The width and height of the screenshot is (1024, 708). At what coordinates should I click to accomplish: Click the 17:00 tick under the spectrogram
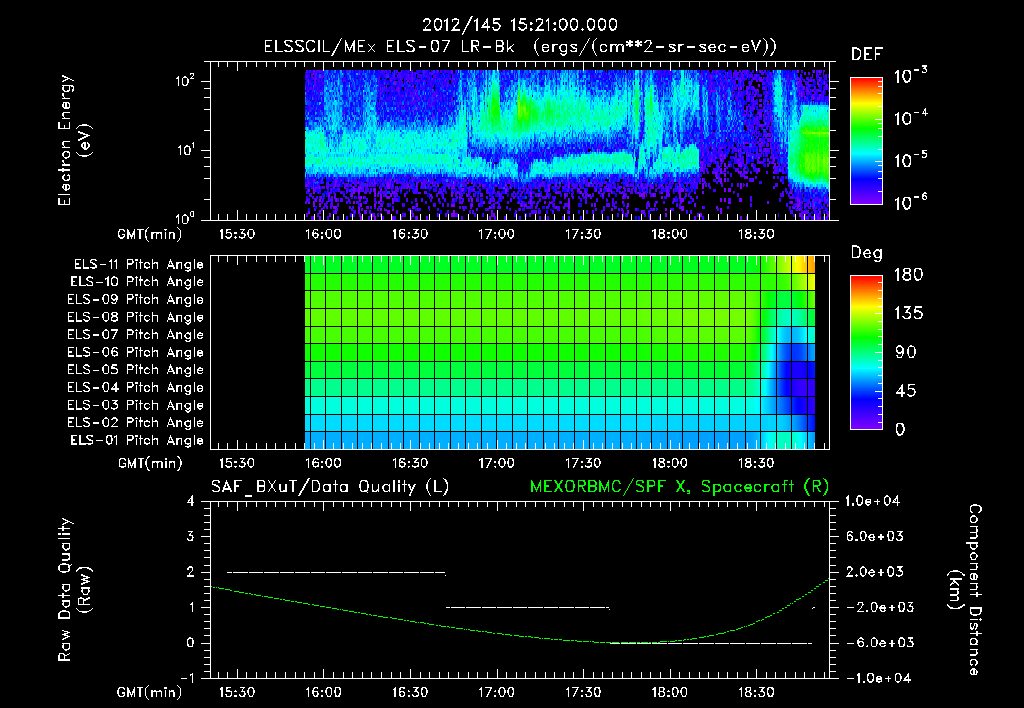click(x=496, y=234)
